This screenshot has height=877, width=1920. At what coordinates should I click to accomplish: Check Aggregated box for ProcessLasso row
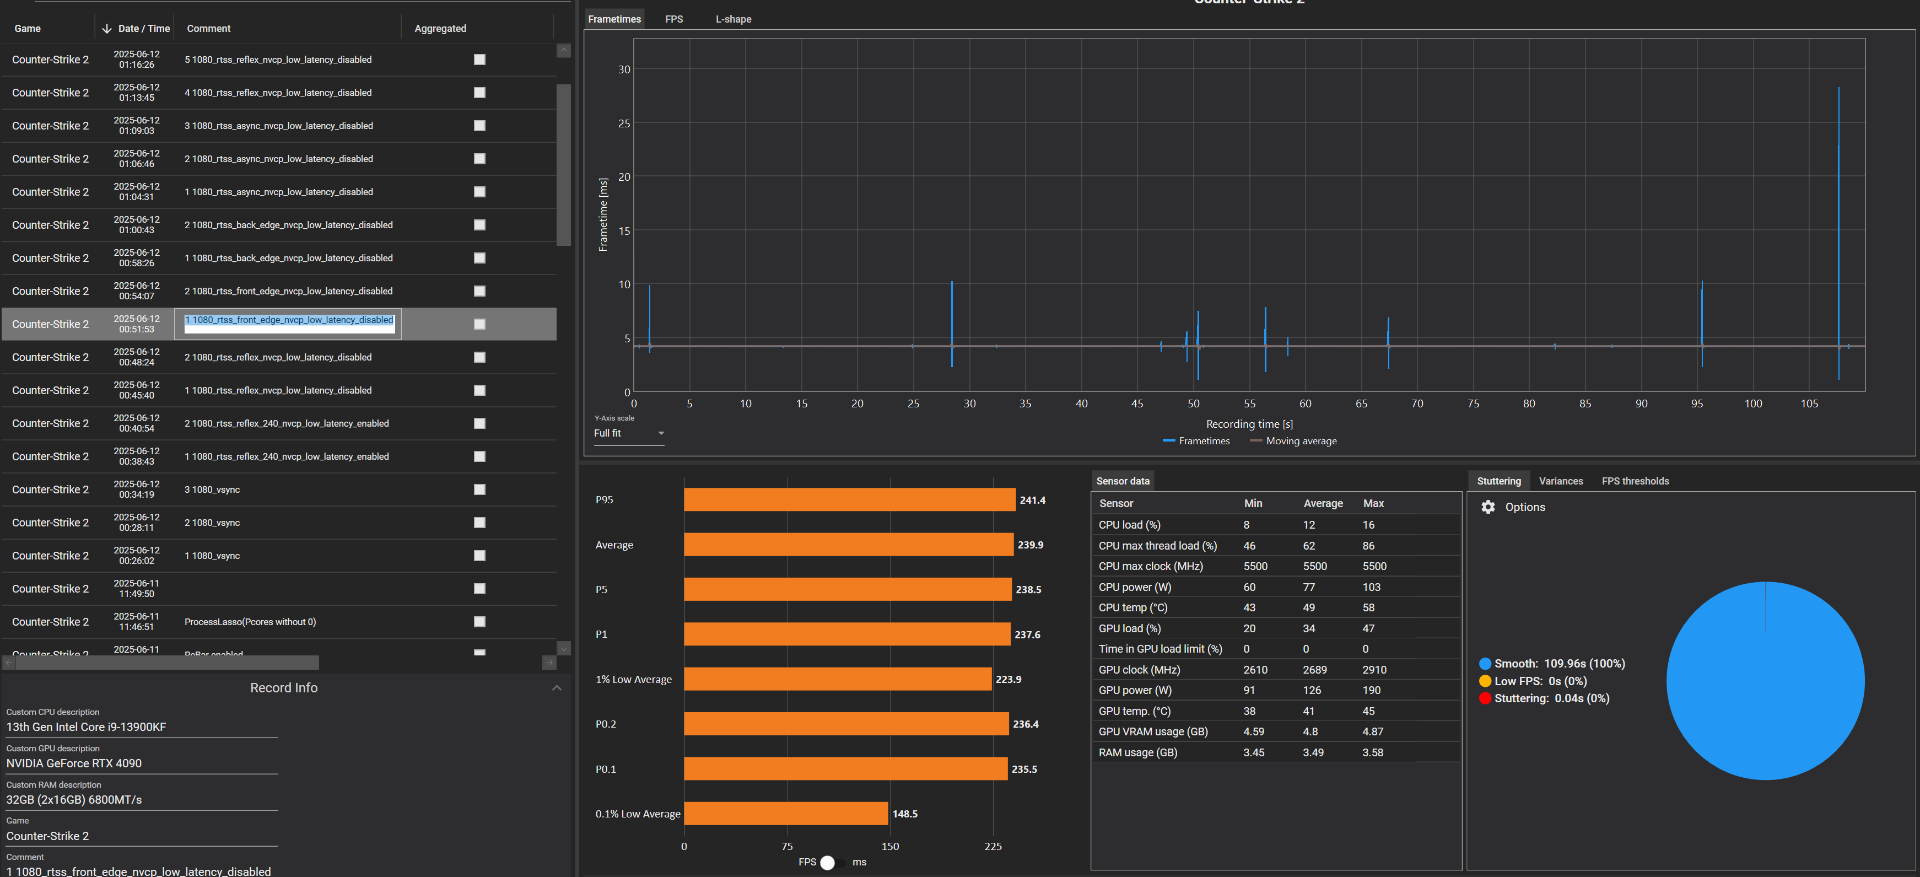(480, 622)
